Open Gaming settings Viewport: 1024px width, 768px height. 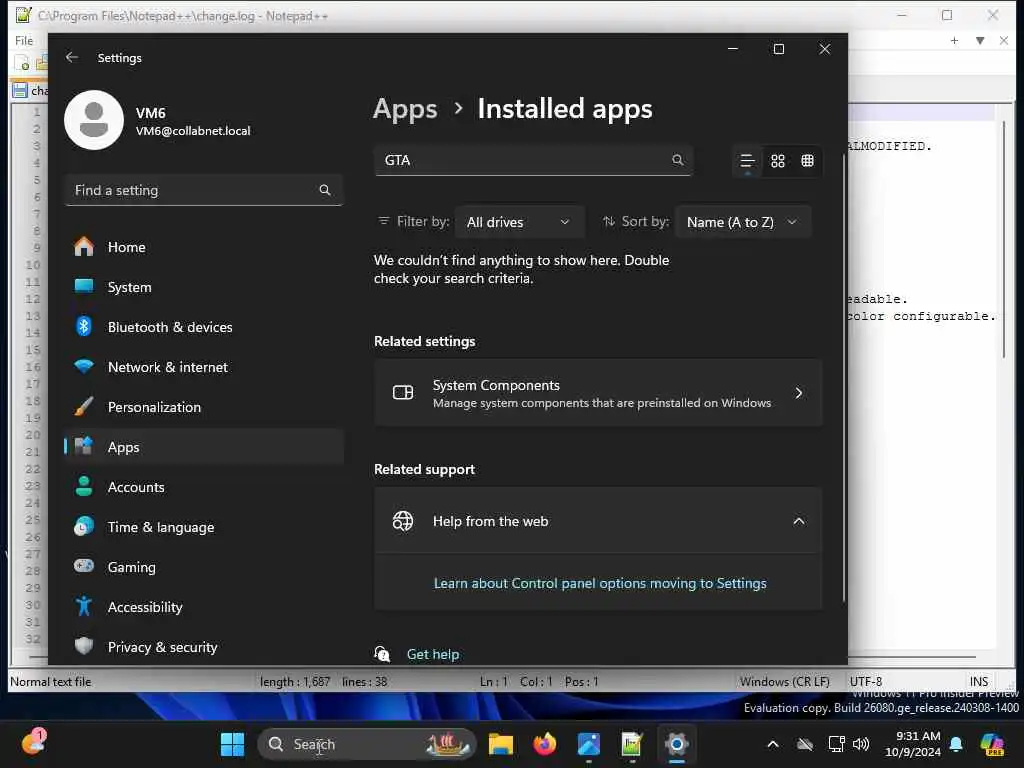click(x=204, y=568)
